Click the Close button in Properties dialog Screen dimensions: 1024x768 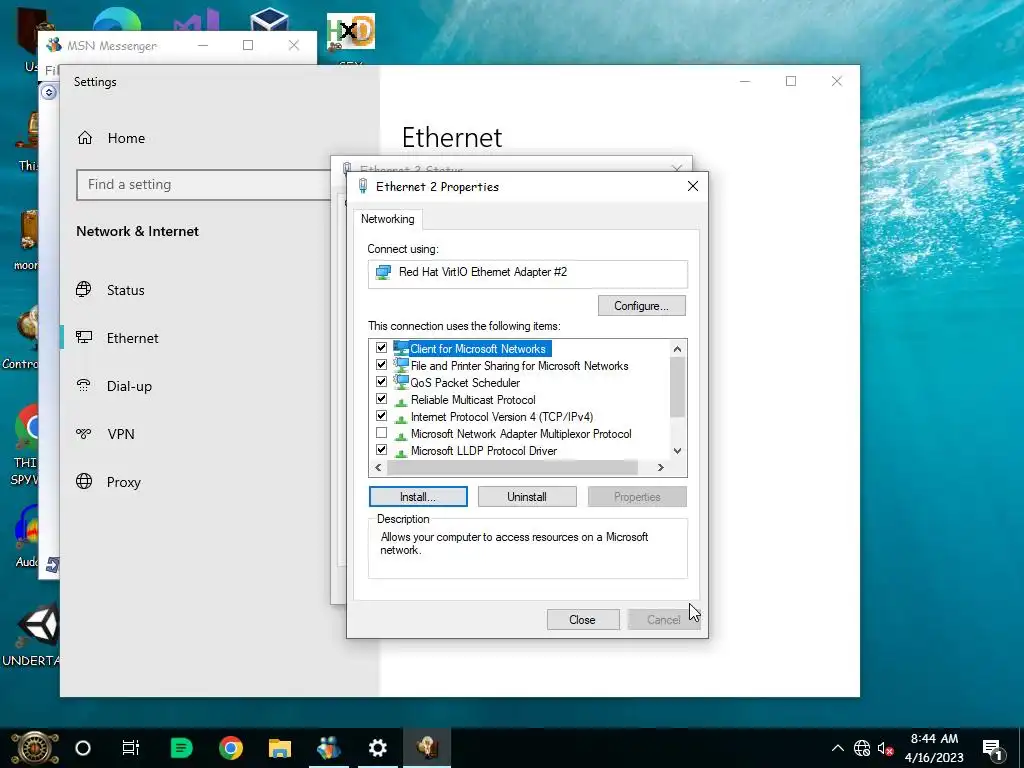[583, 620]
